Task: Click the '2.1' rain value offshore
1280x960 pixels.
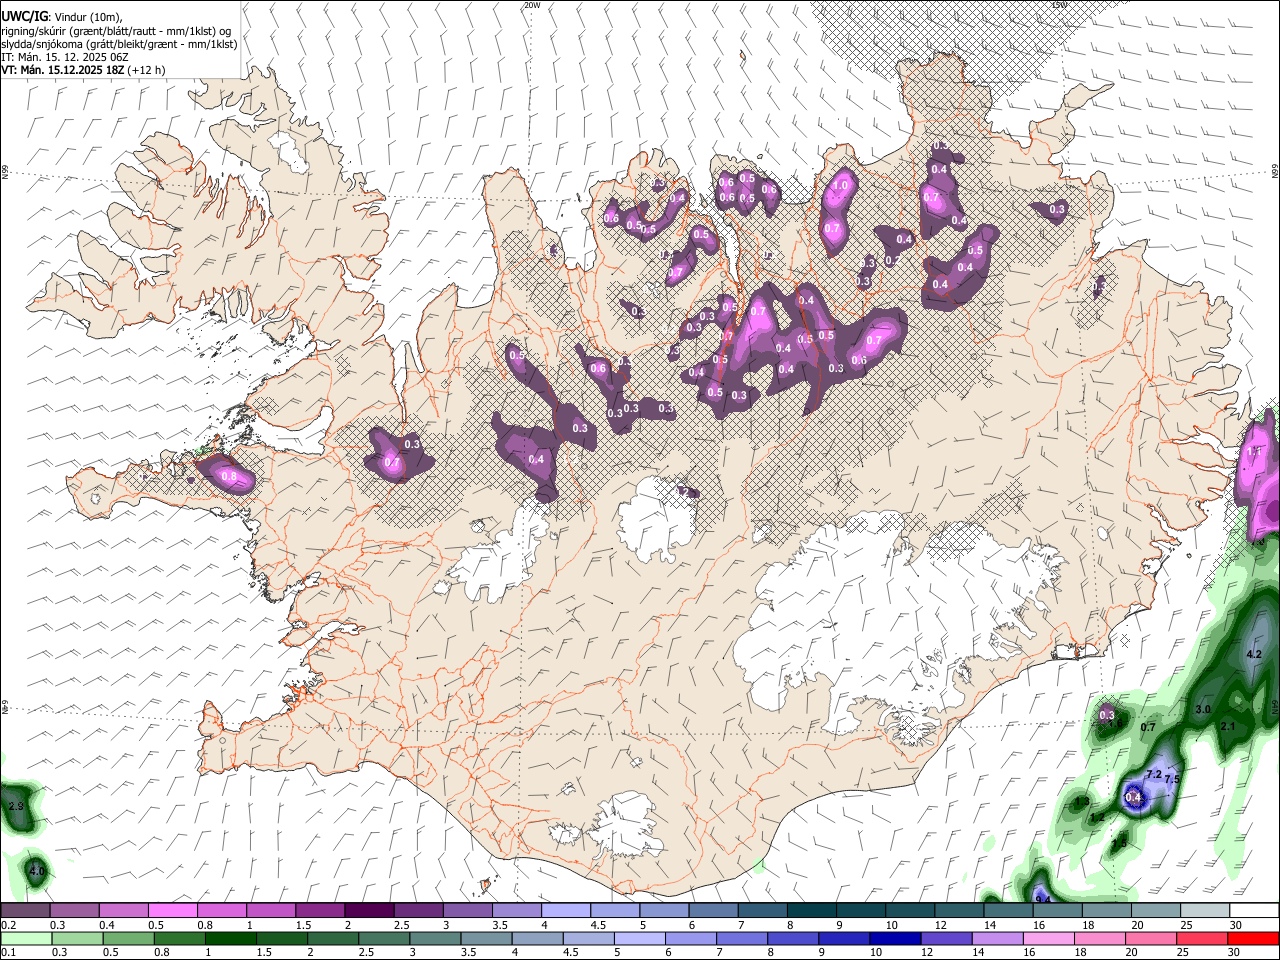Action: (x=1229, y=726)
